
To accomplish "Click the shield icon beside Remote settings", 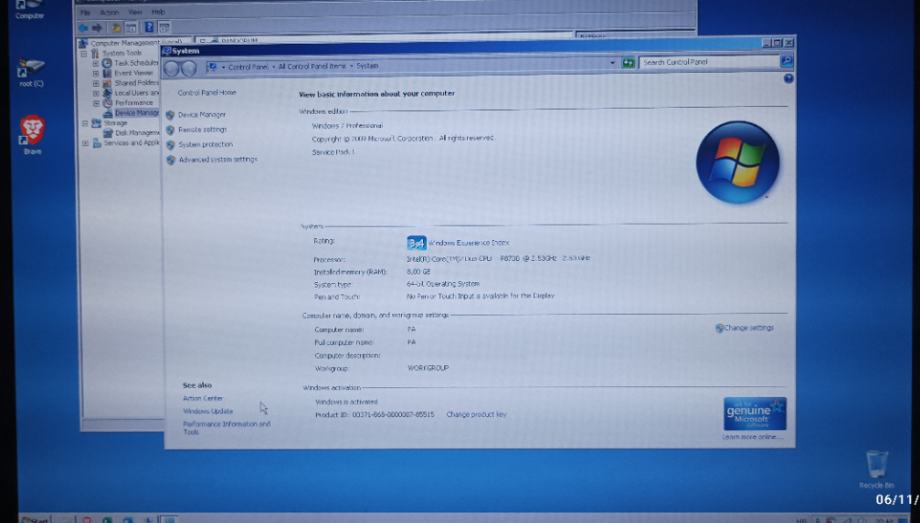I will point(170,130).
